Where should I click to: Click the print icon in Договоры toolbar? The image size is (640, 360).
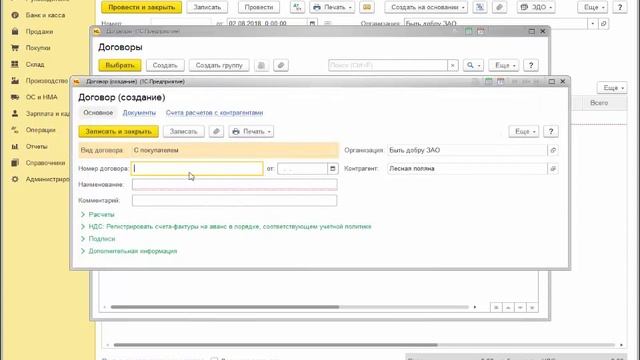(261, 65)
